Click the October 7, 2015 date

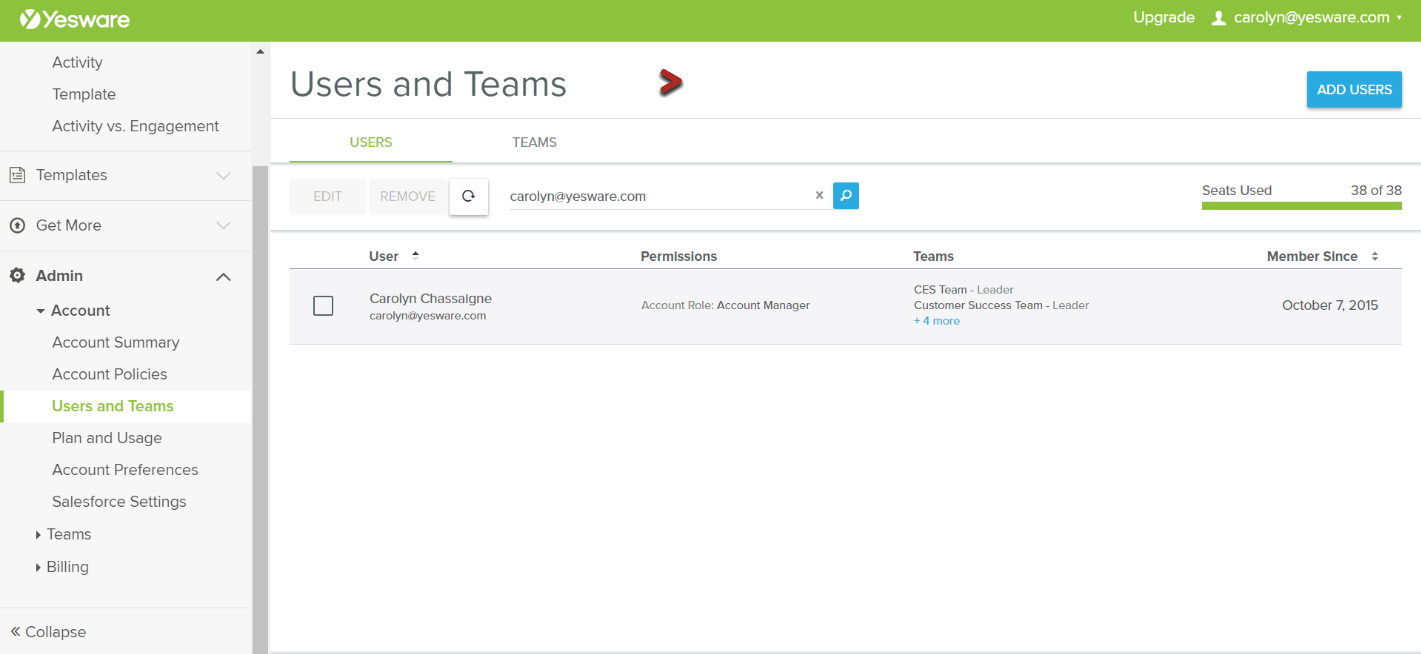[x=1330, y=305]
